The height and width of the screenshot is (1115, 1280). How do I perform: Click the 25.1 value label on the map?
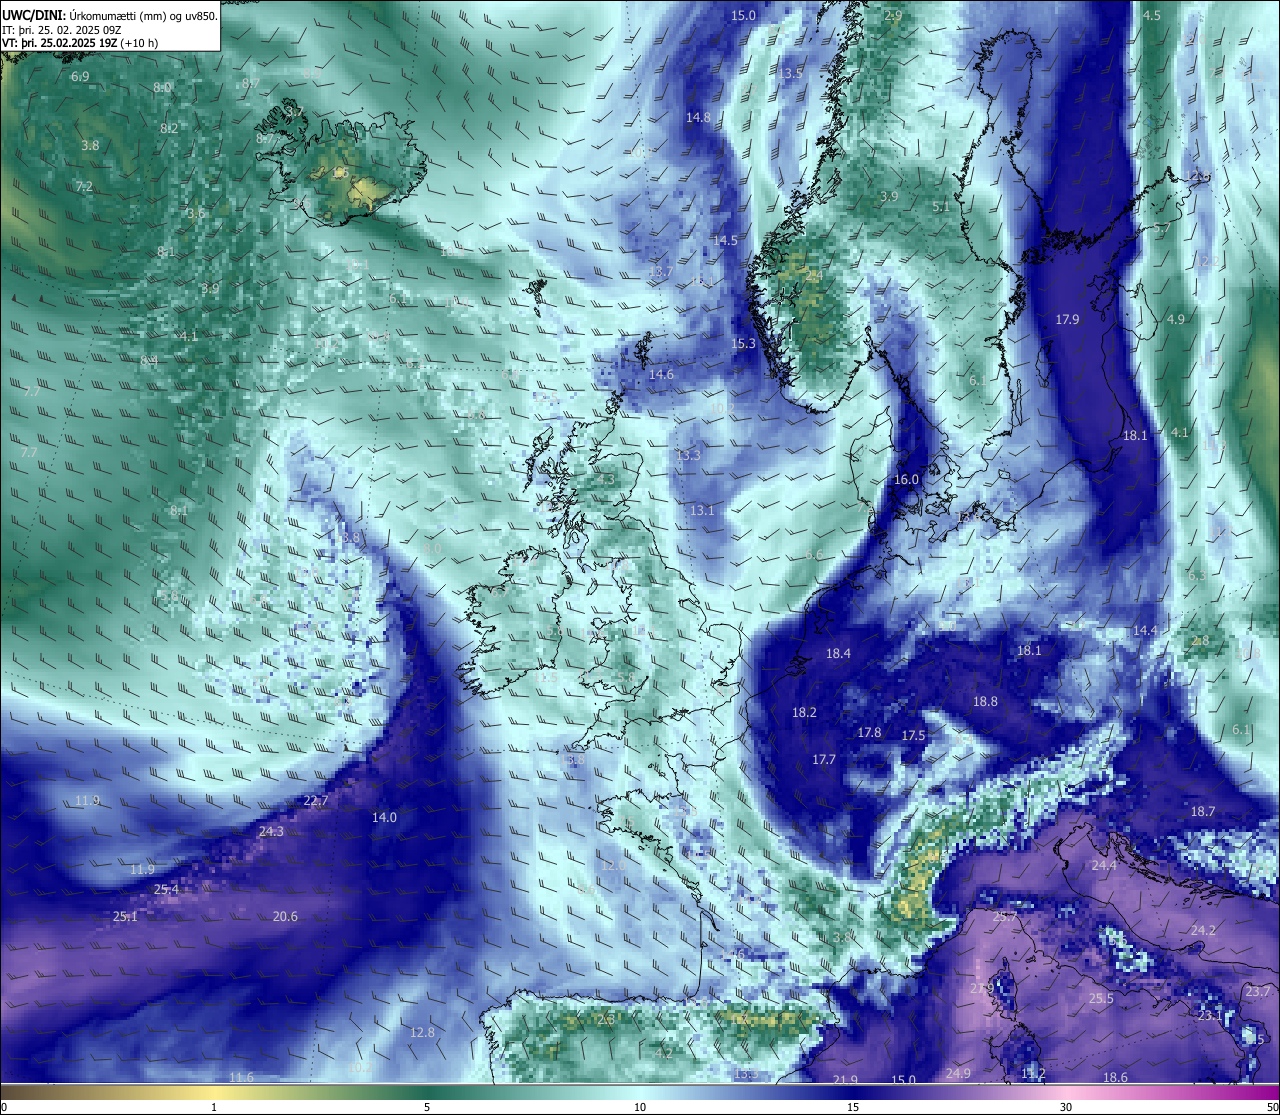(x=125, y=917)
